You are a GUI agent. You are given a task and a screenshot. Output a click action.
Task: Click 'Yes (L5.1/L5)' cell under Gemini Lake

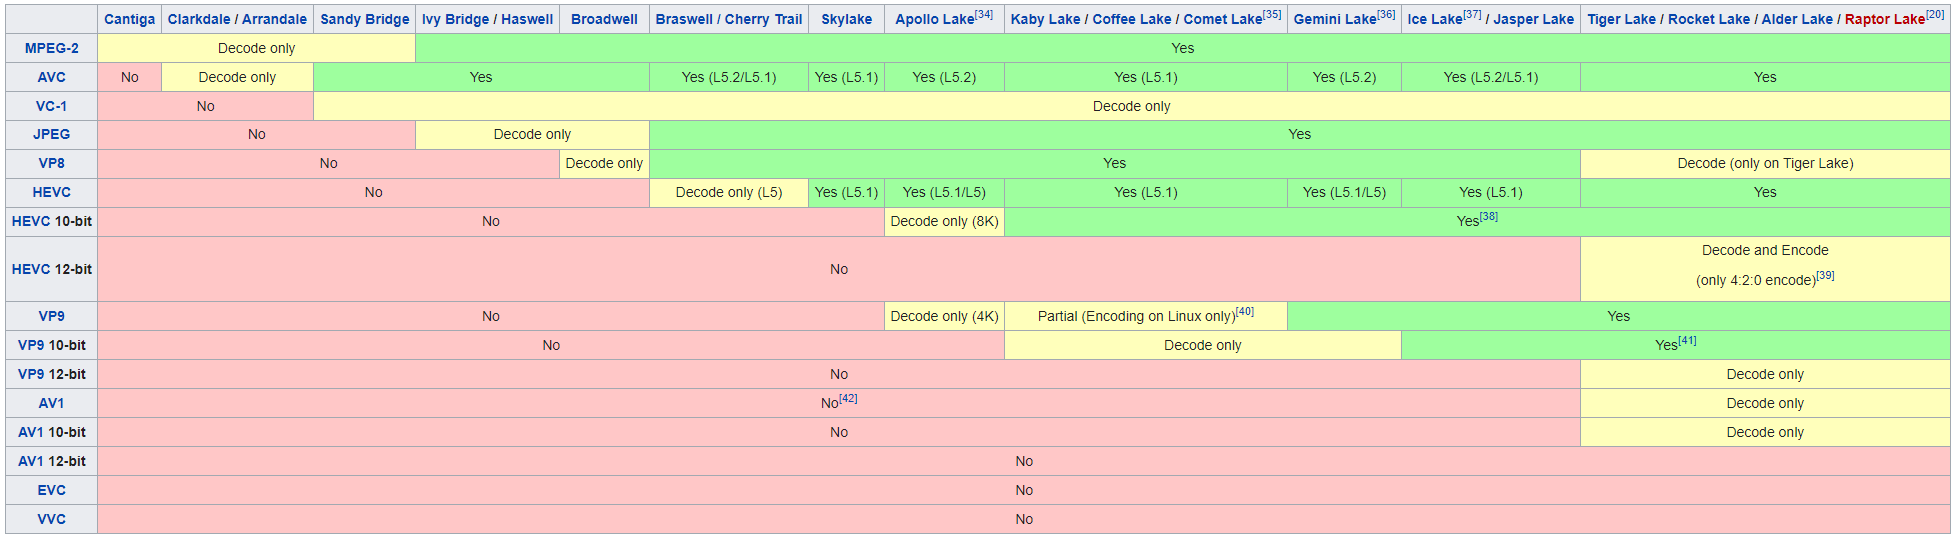(1344, 192)
